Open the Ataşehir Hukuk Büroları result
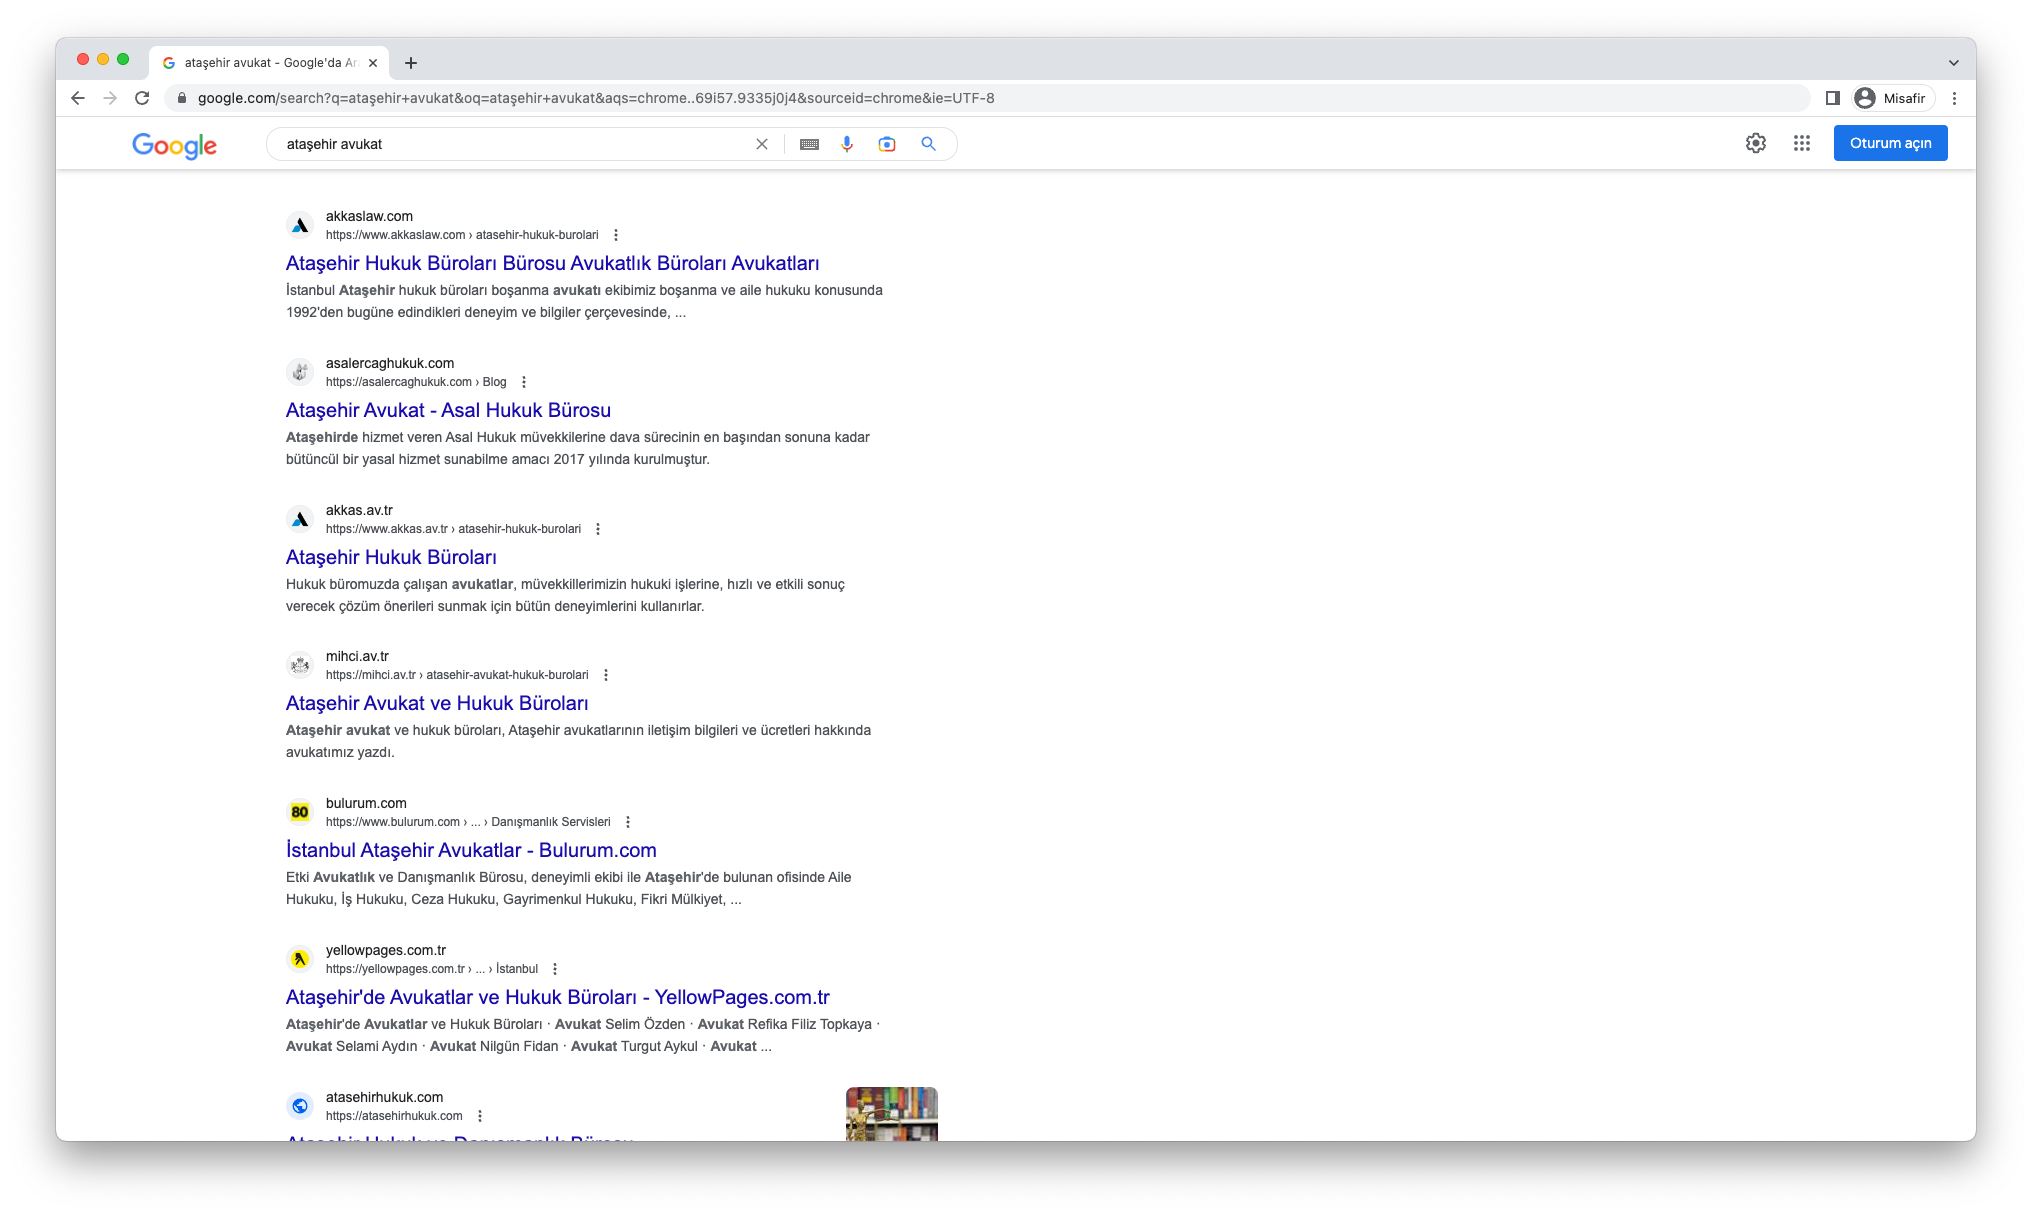Screen dimensions: 2032x1215 [391, 557]
